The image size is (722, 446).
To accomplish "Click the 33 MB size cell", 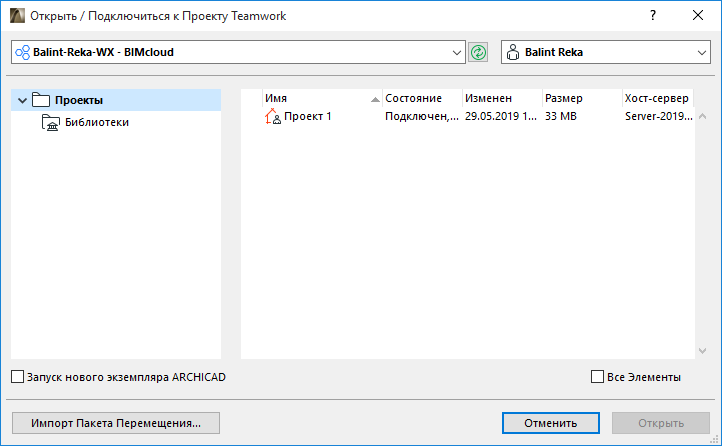I will pos(561,116).
